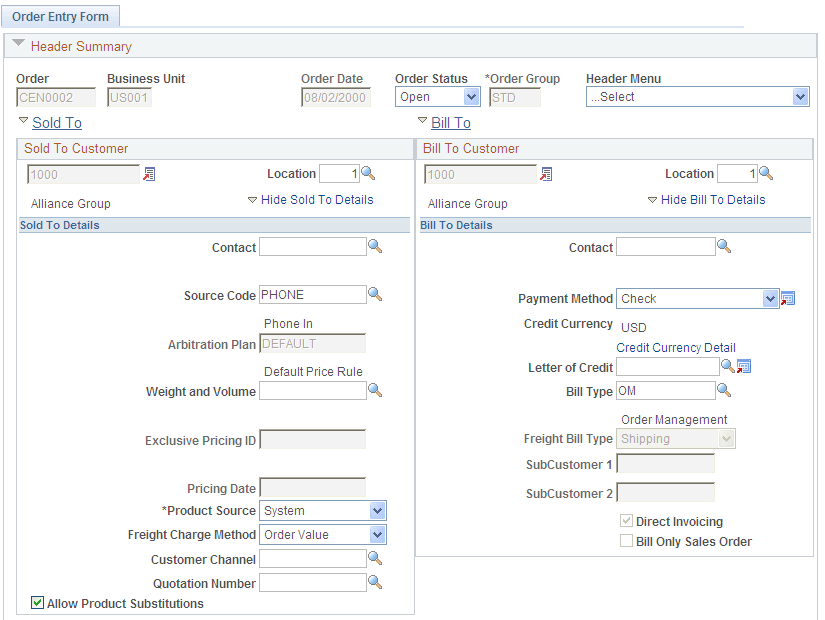Open Credit Currency Detail

(x=676, y=347)
